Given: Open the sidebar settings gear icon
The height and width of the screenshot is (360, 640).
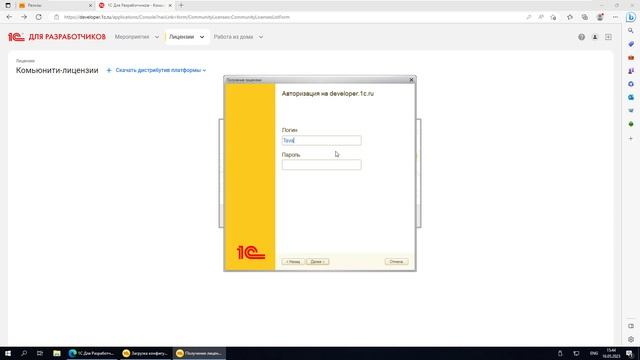Looking at the screenshot, I should pyautogui.click(x=631, y=339).
